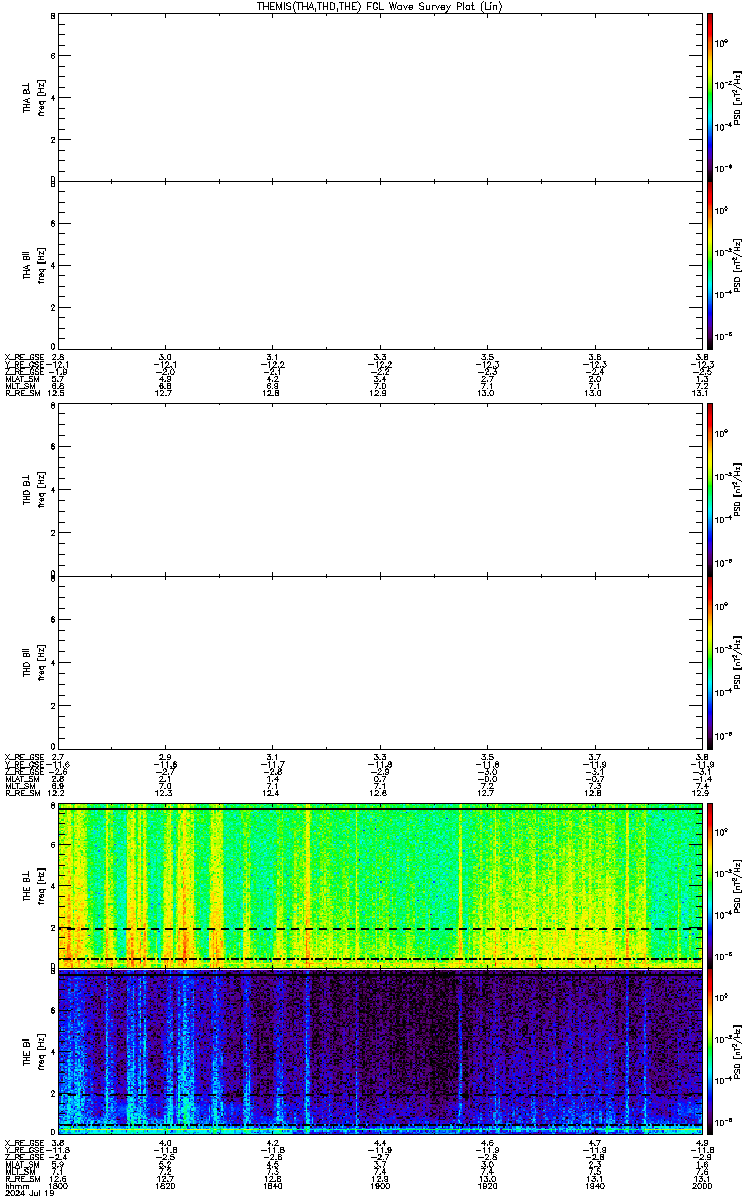Click X_RE_GSE value 3.3 under THA panels
This screenshot has width=750, height=1200.
[x=380, y=357]
